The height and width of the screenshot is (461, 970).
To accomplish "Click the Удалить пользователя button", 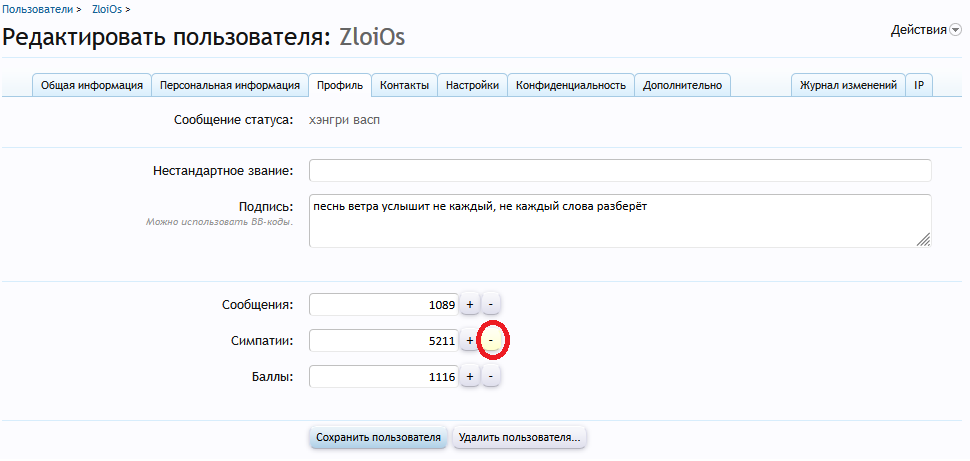I will [x=519, y=437].
